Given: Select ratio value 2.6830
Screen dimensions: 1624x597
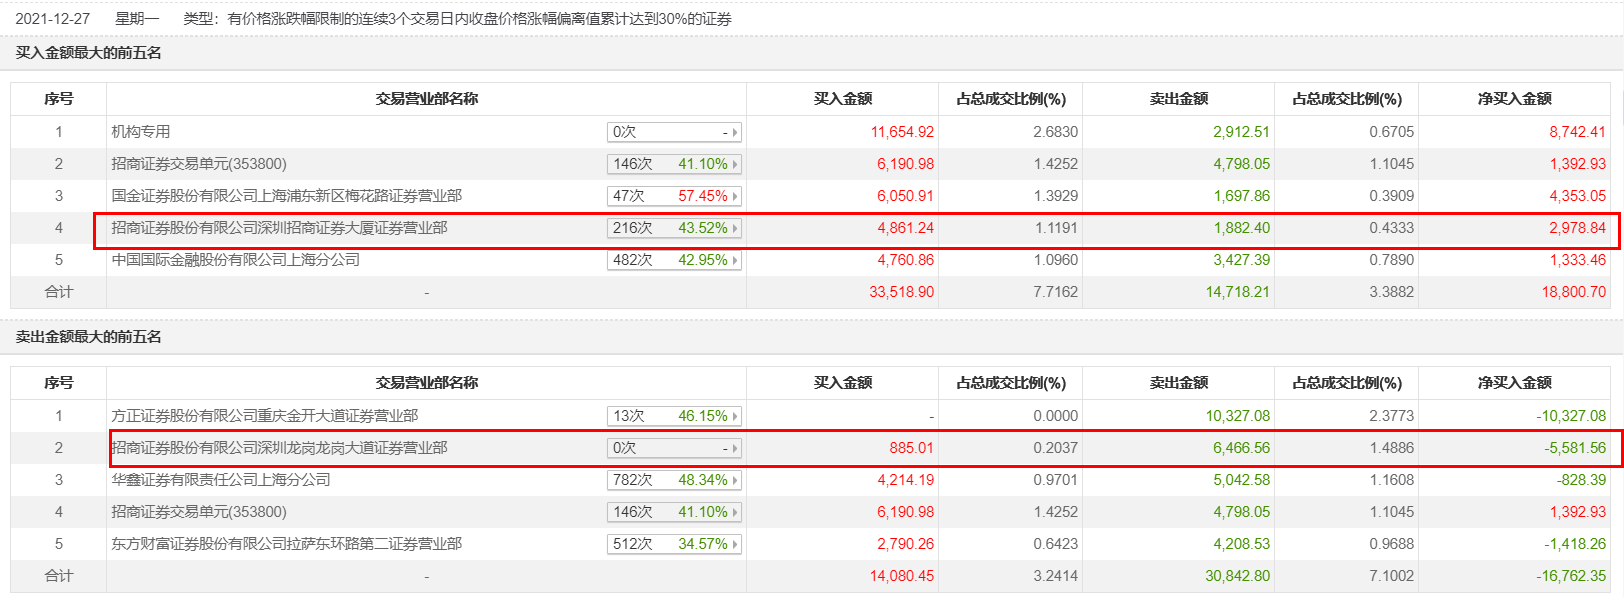Looking at the screenshot, I should [1056, 132].
